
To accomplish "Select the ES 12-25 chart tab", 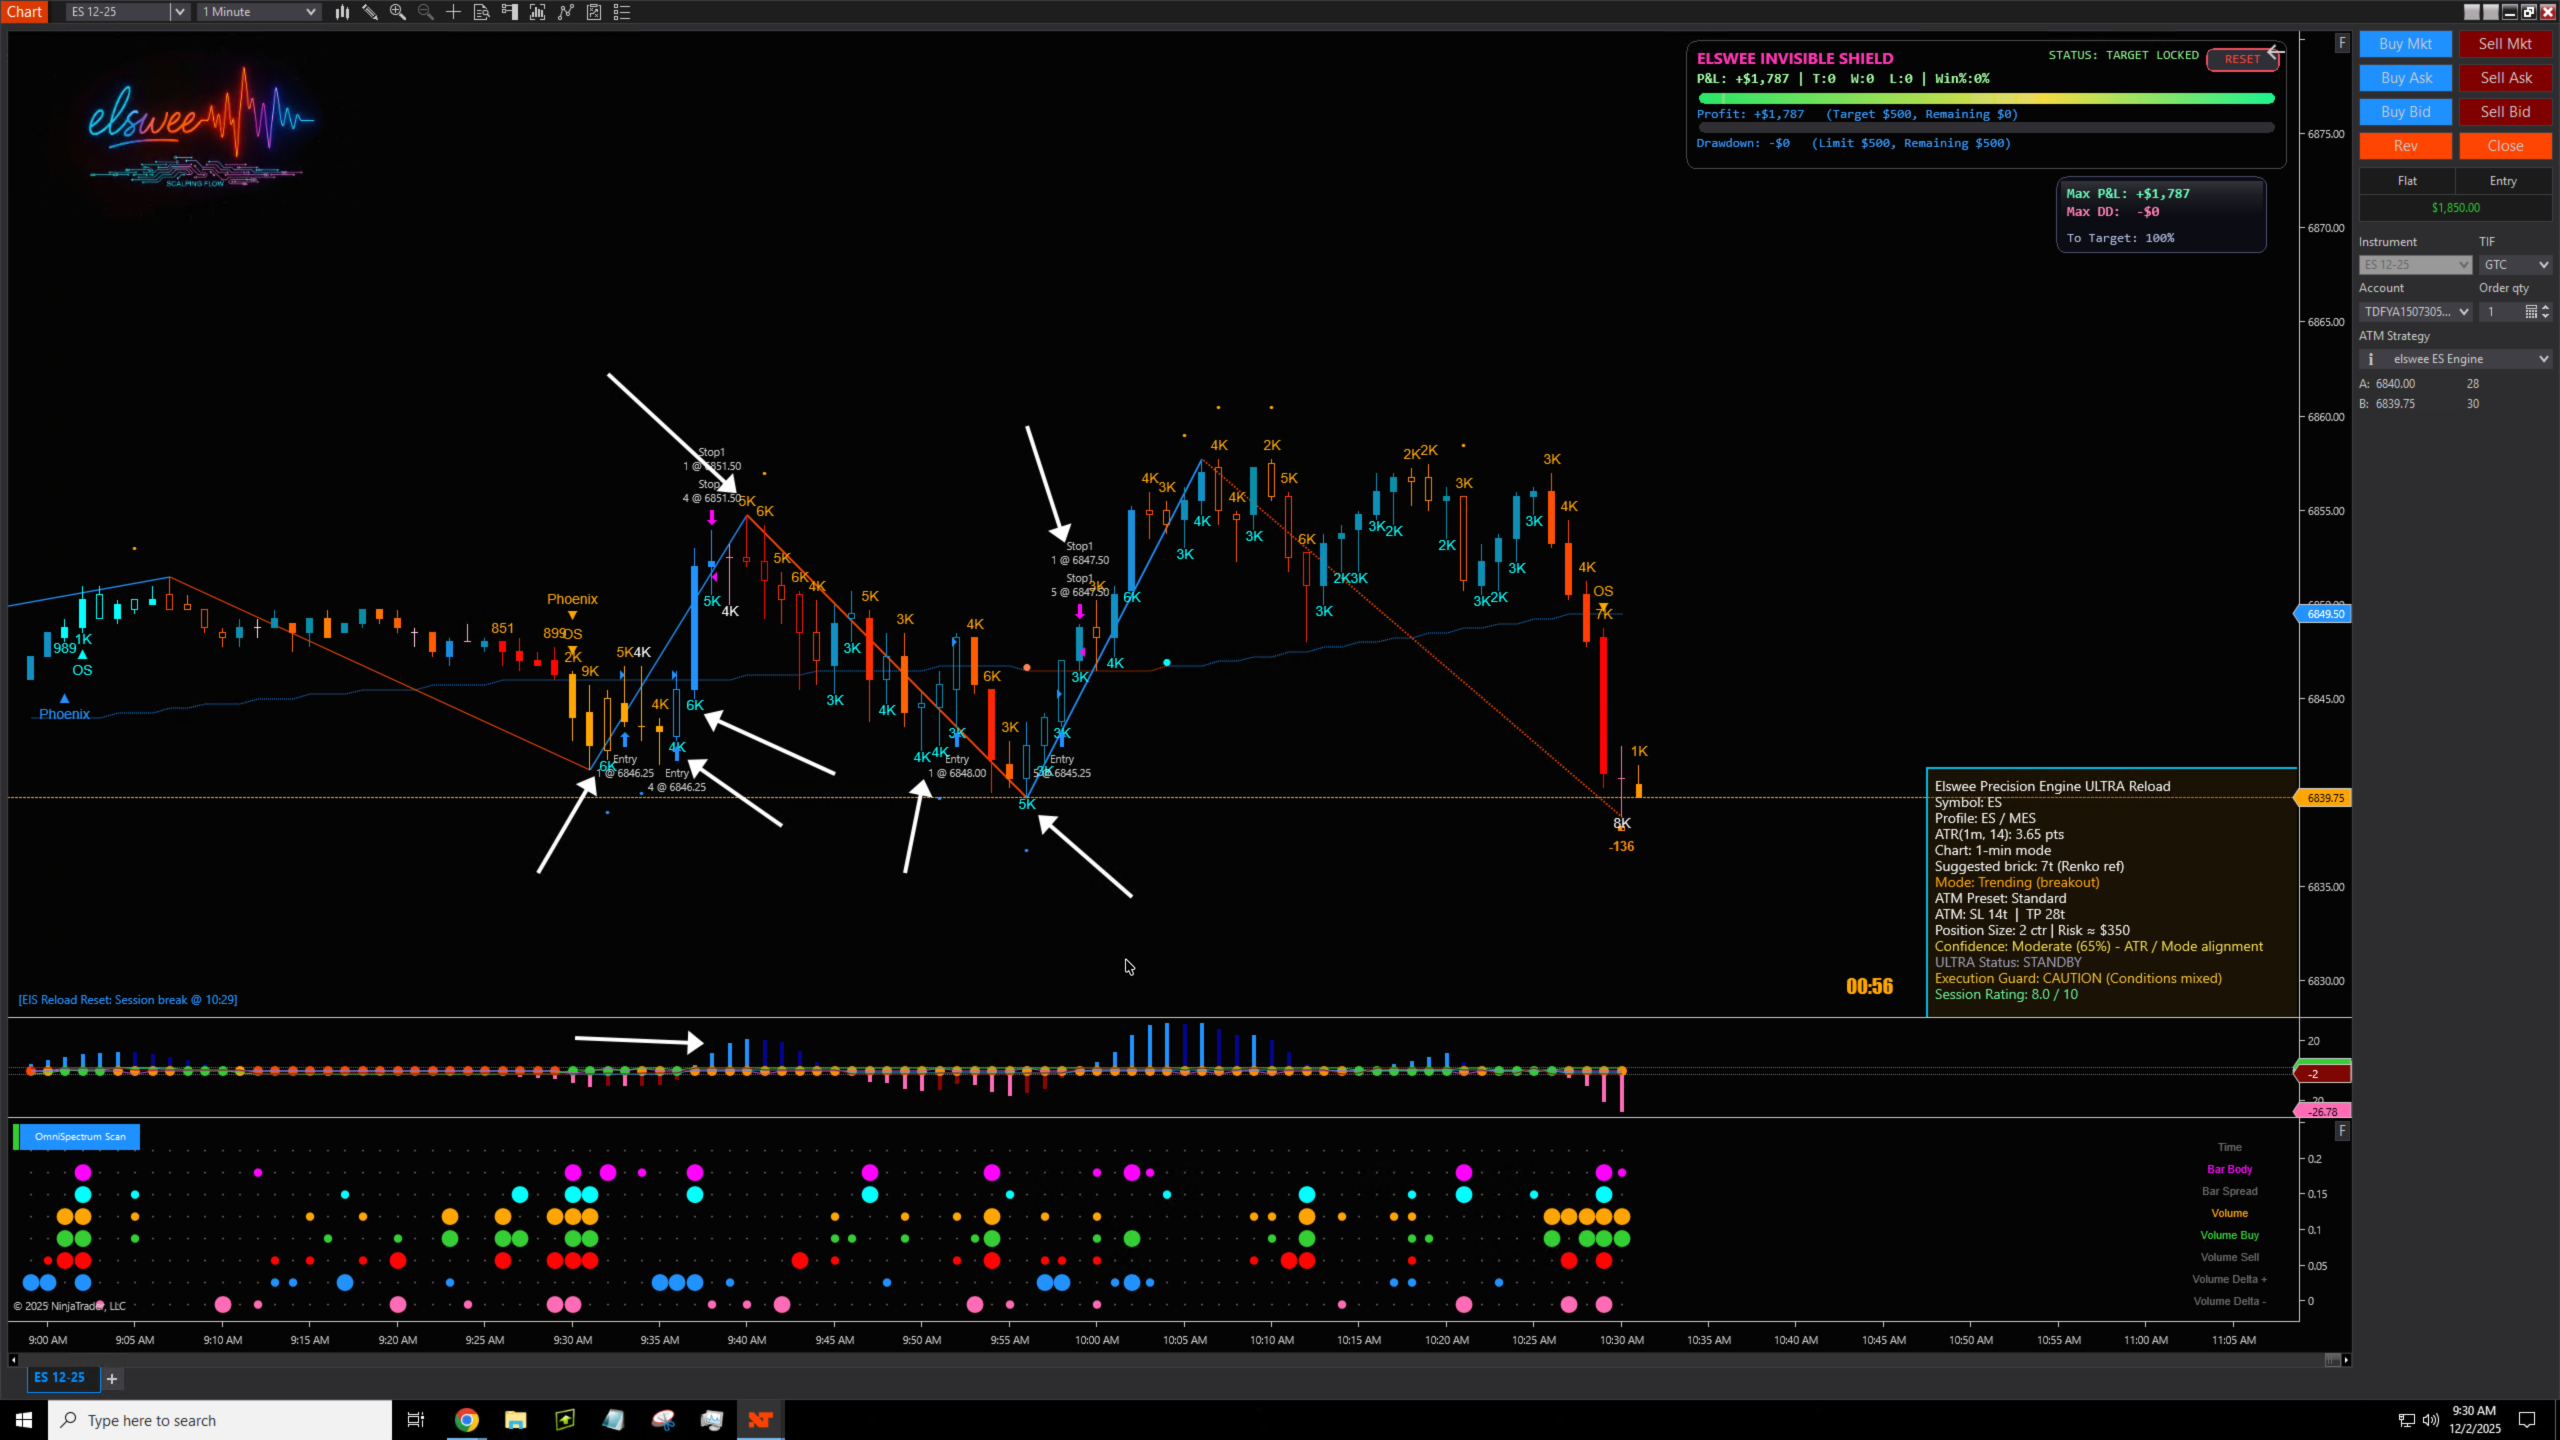I will click(x=59, y=1378).
